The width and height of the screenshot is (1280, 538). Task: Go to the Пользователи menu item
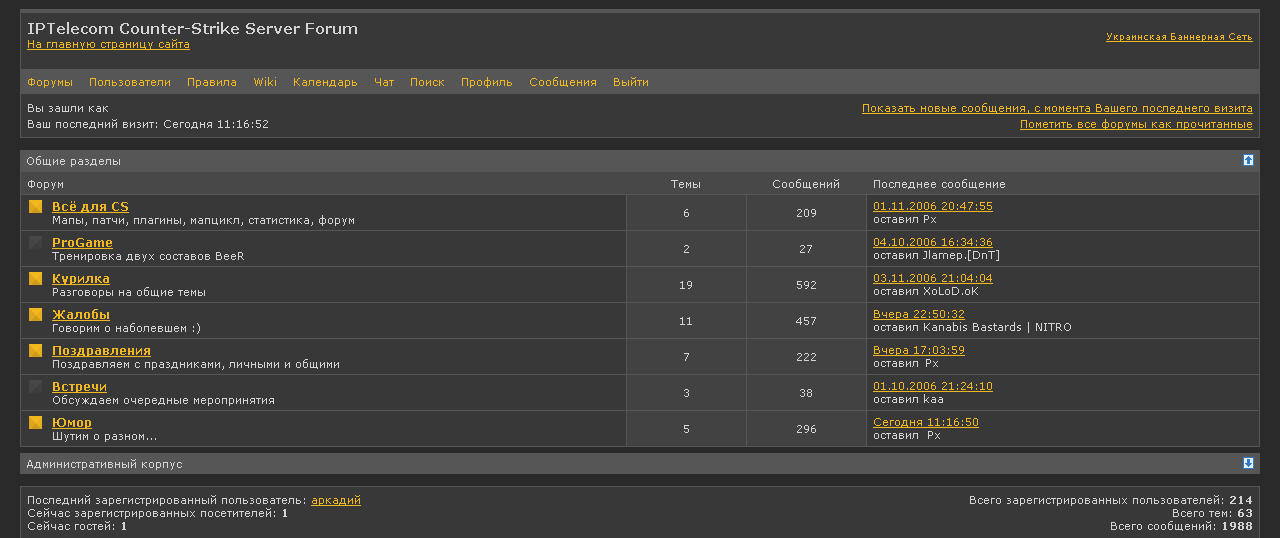click(130, 82)
